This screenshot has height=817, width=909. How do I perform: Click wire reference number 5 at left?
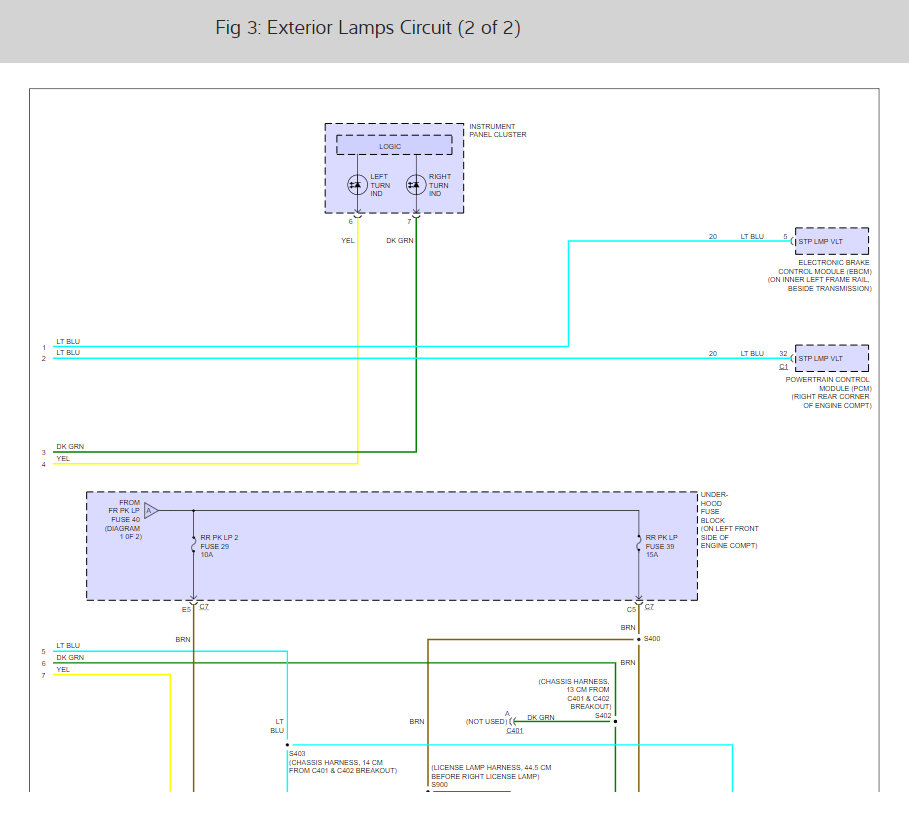point(43,652)
